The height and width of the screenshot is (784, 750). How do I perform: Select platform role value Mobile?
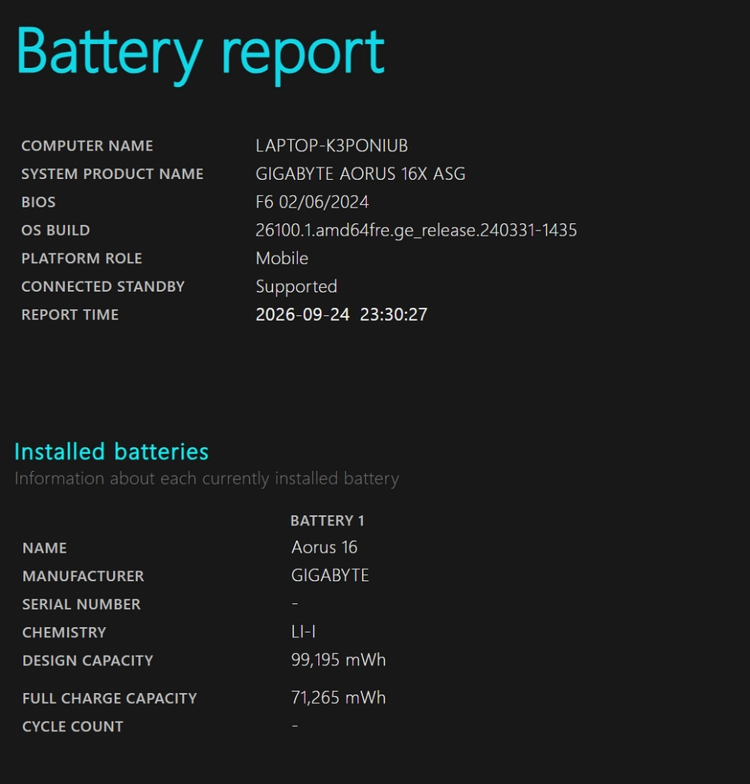pos(282,258)
